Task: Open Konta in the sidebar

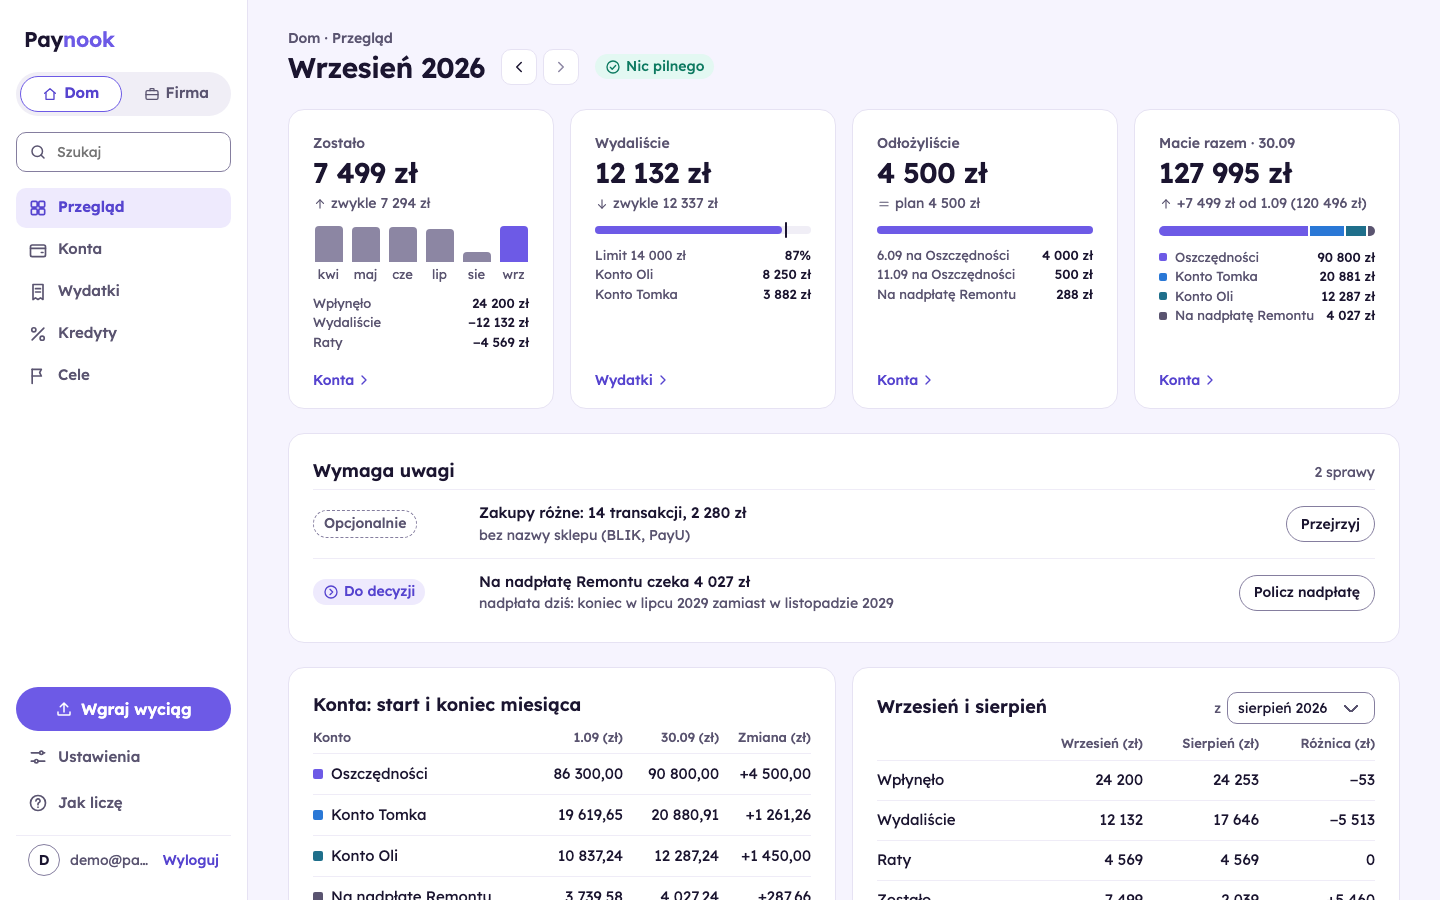Action: click(123, 250)
